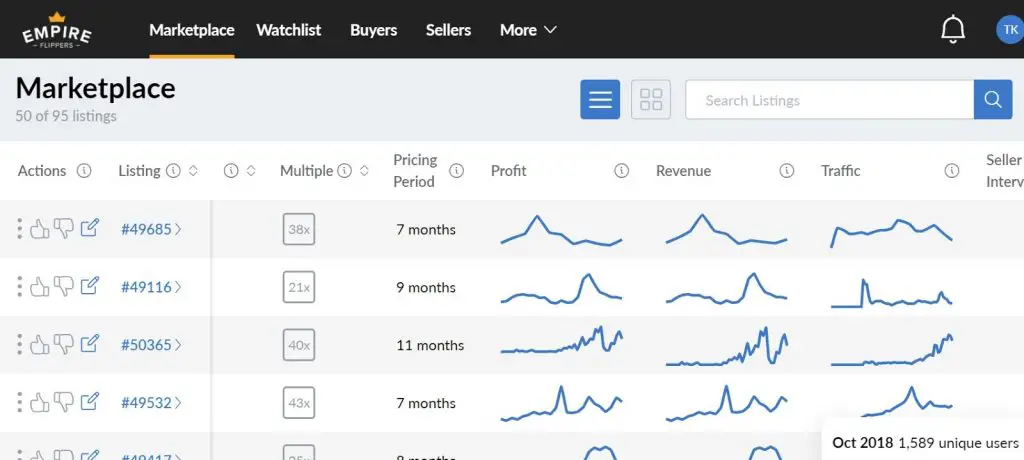Sort by Multiple column arrows
This screenshot has height=460, width=1024.
364,171
